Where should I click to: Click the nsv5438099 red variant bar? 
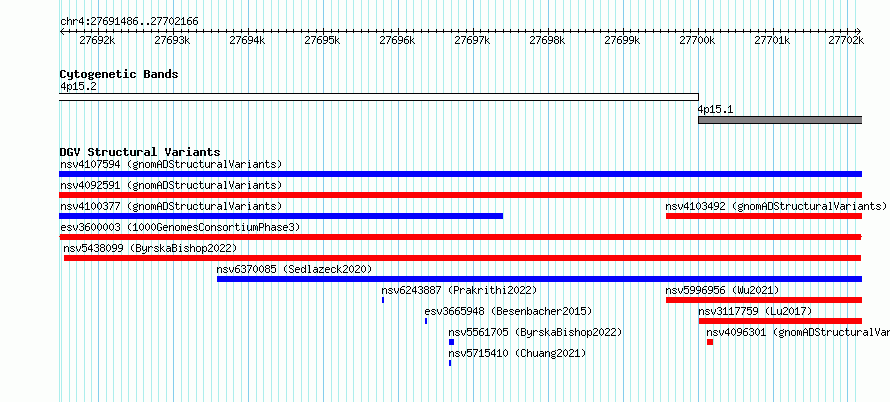pos(463,258)
